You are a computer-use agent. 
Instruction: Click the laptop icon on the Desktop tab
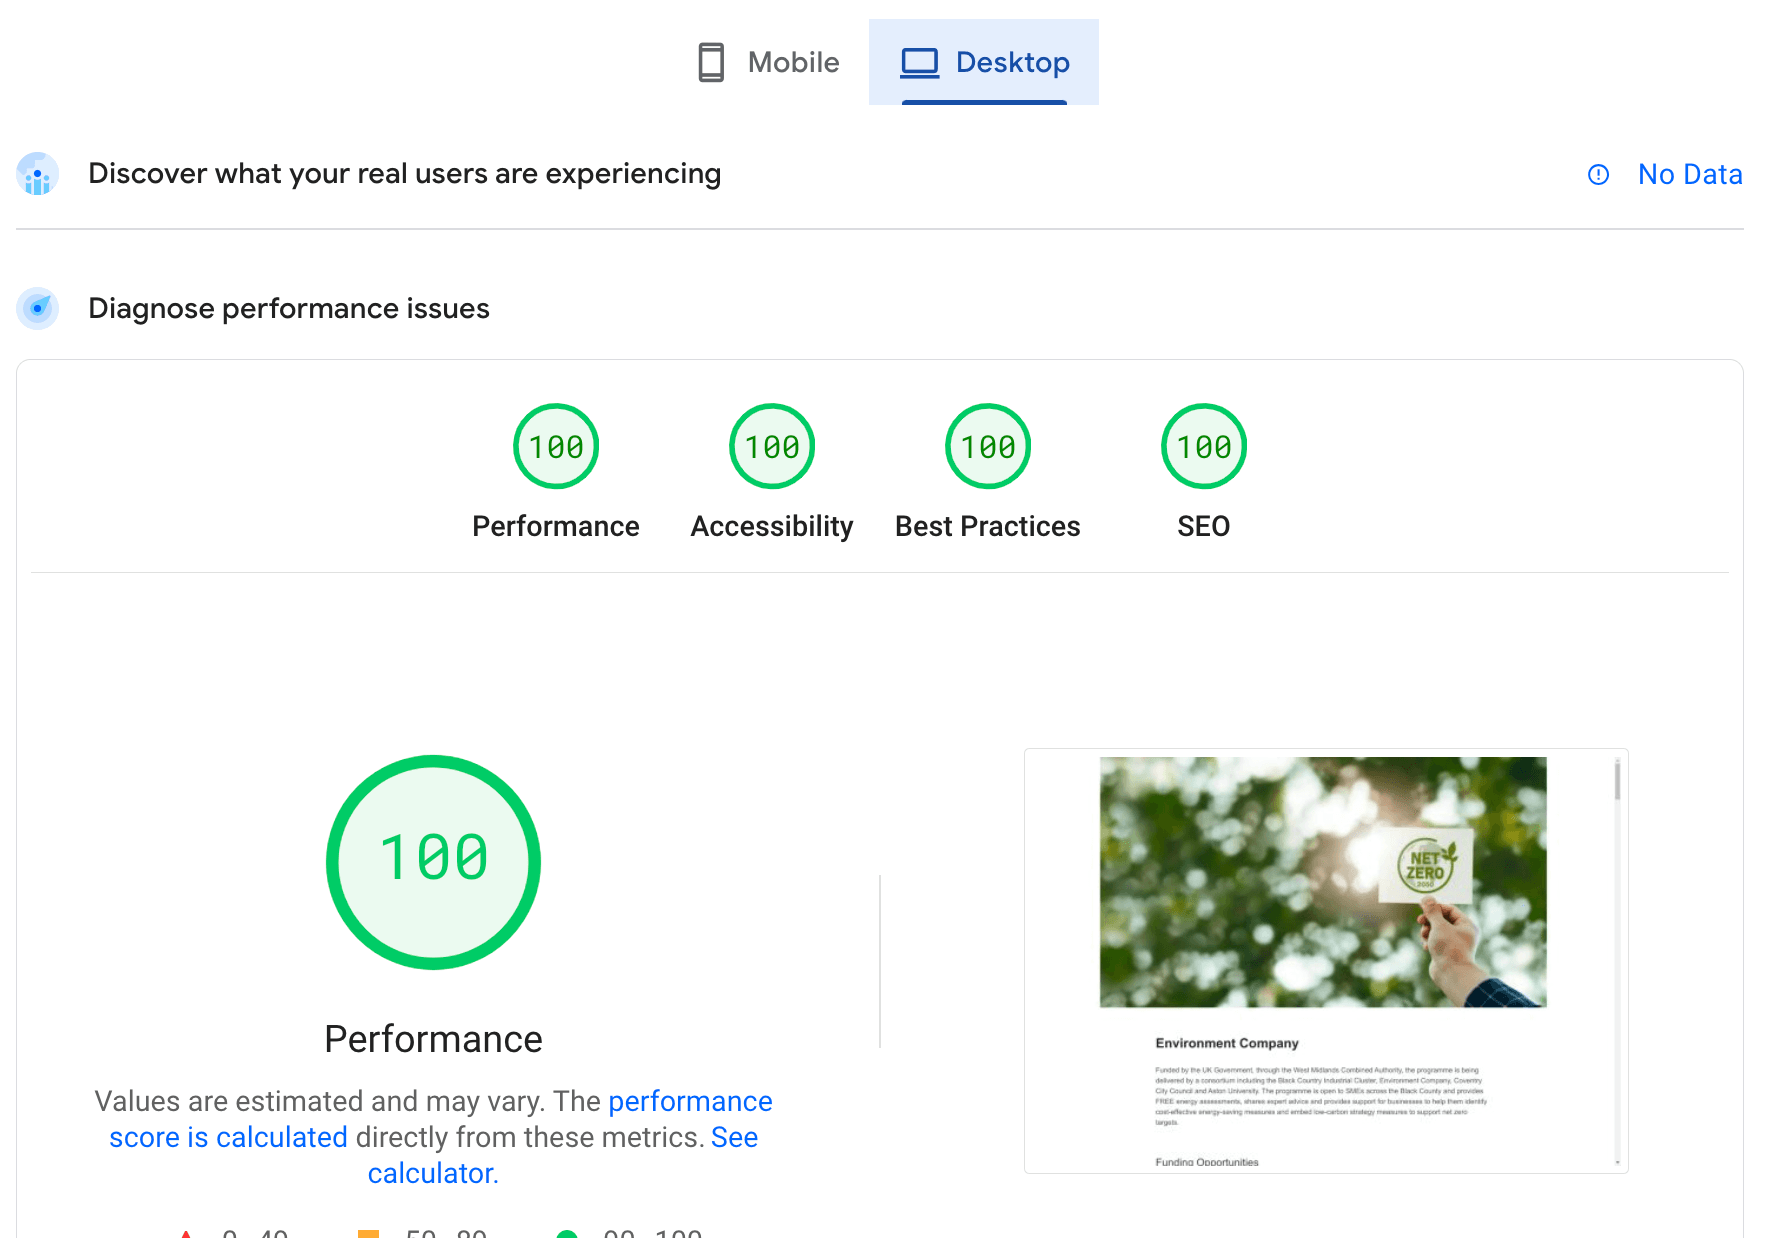[x=919, y=61]
